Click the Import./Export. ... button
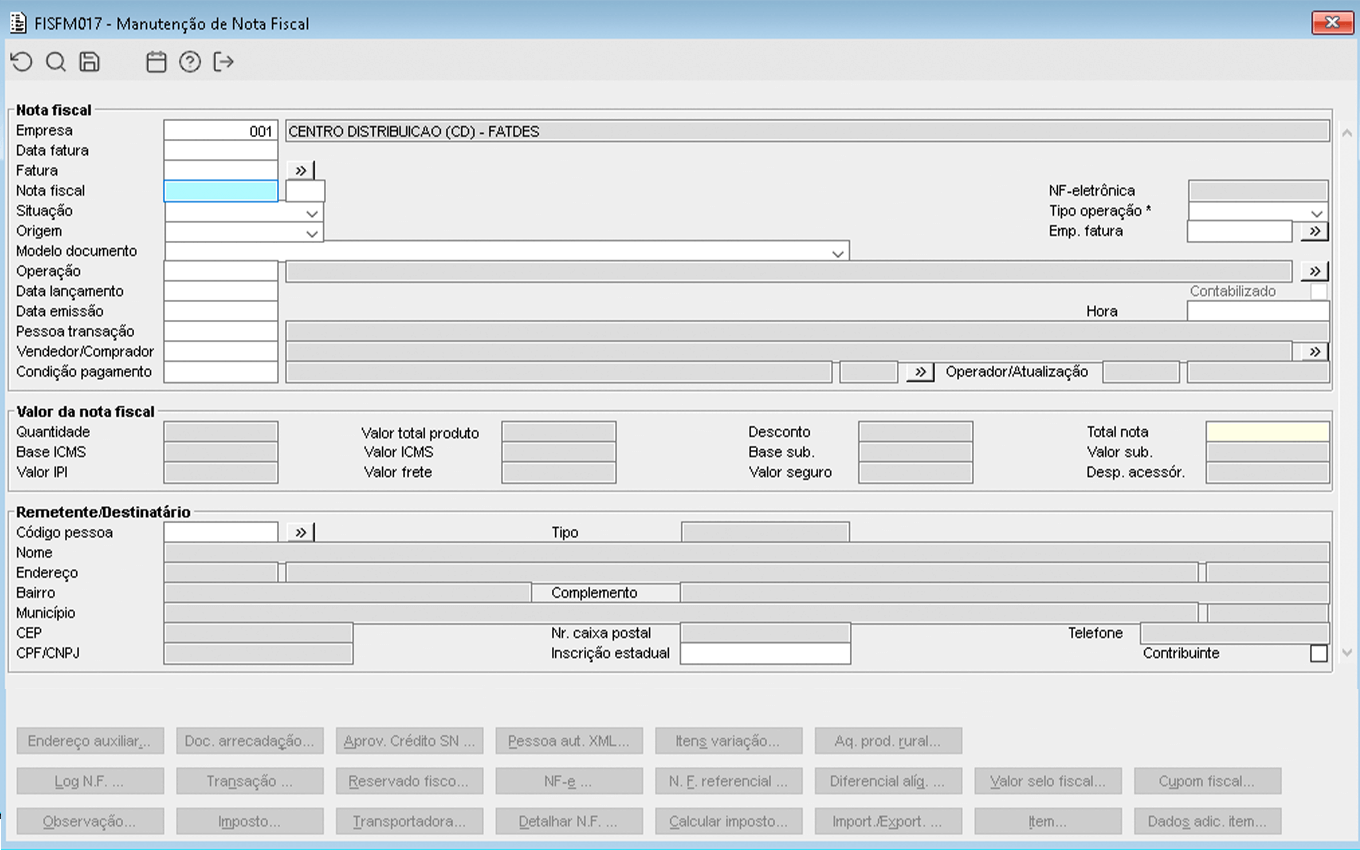Image resolution: width=1360 pixels, height=850 pixels. tap(888, 821)
